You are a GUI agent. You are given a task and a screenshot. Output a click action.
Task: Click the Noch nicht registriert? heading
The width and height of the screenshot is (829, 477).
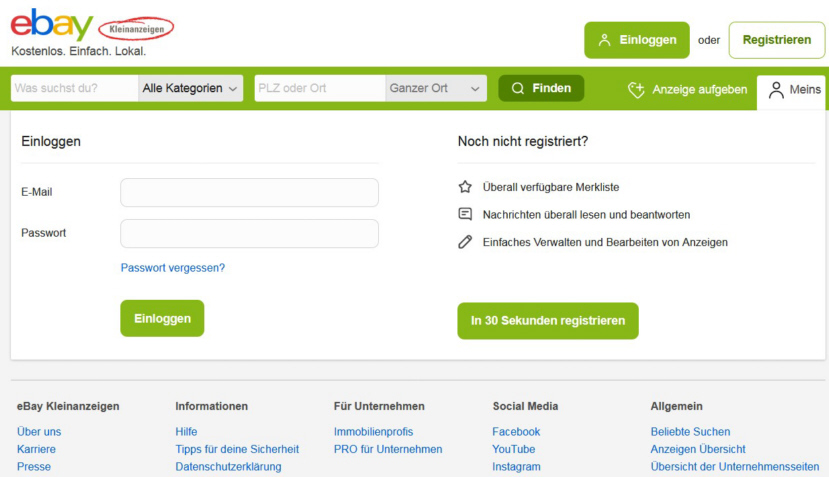coord(523,141)
